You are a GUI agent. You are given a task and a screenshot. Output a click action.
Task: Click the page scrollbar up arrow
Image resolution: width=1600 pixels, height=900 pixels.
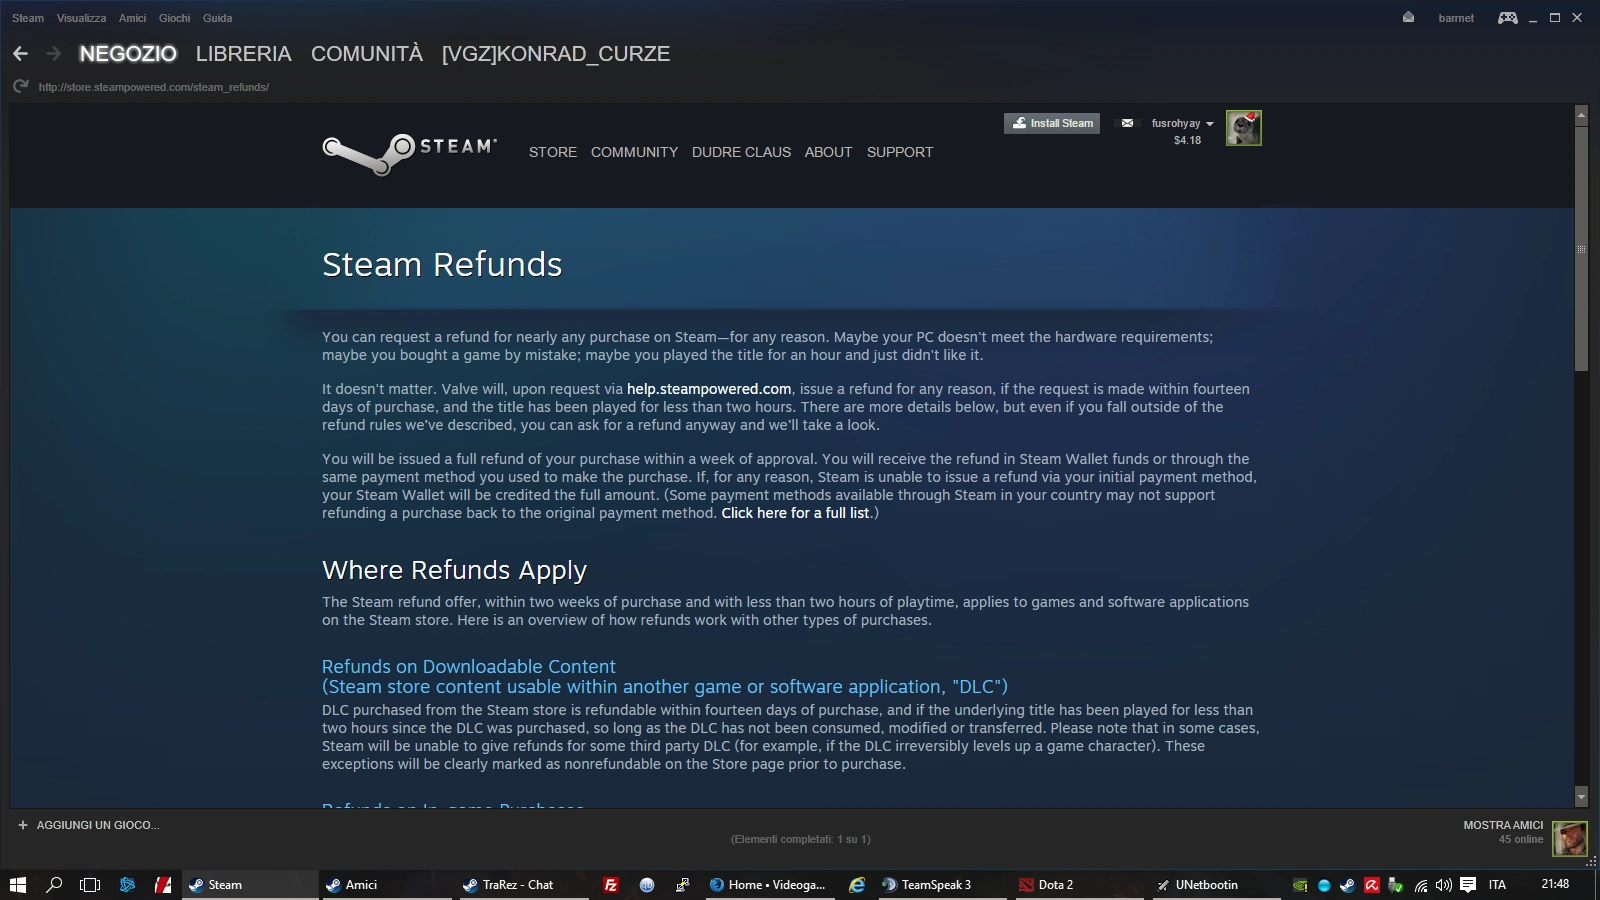[x=1581, y=115]
